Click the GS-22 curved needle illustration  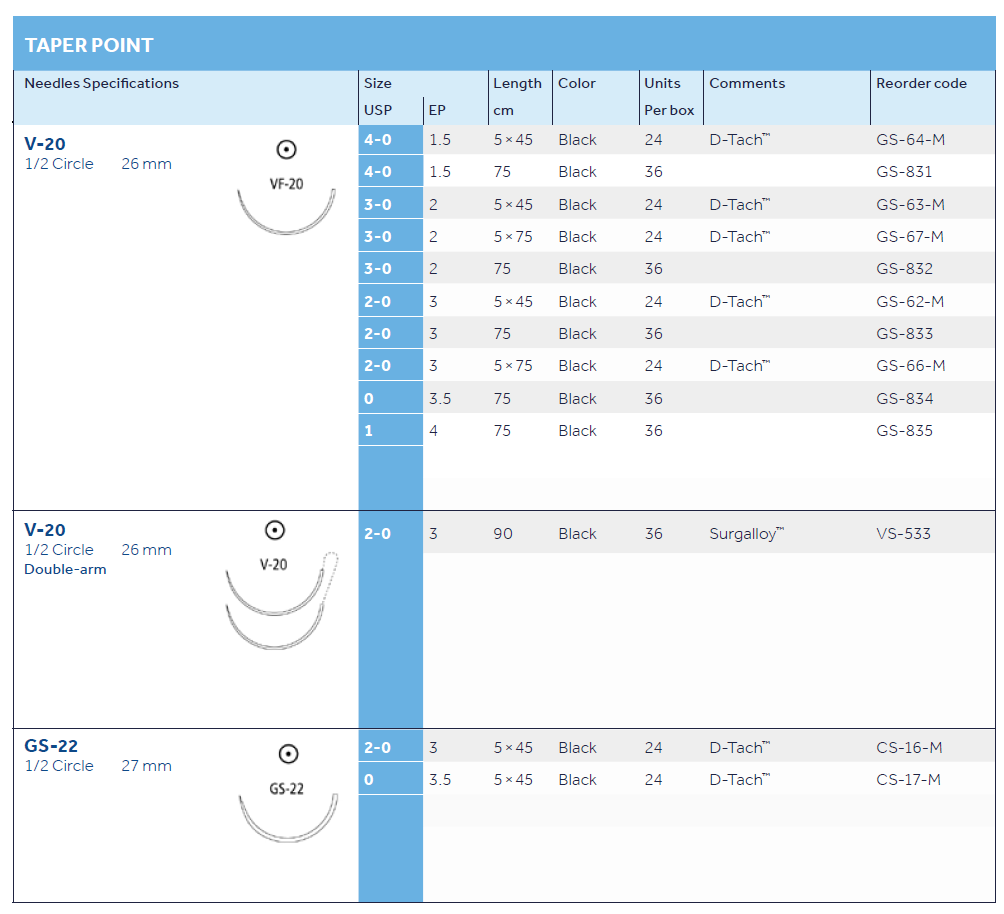tap(289, 820)
